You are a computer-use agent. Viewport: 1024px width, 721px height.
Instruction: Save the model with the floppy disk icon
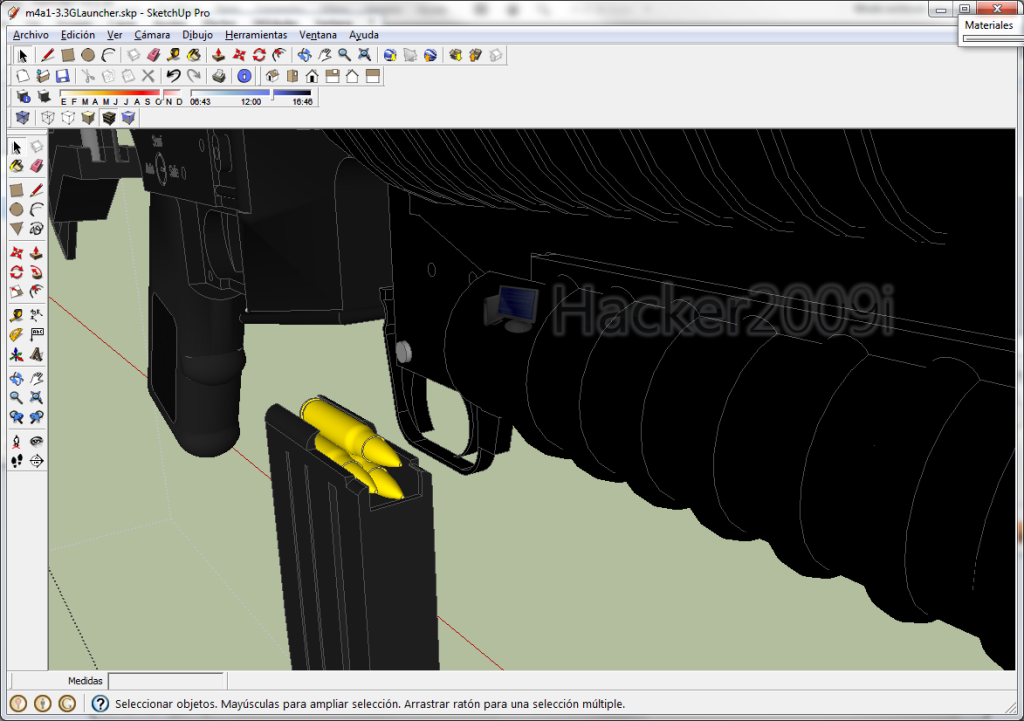click(x=62, y=76)
